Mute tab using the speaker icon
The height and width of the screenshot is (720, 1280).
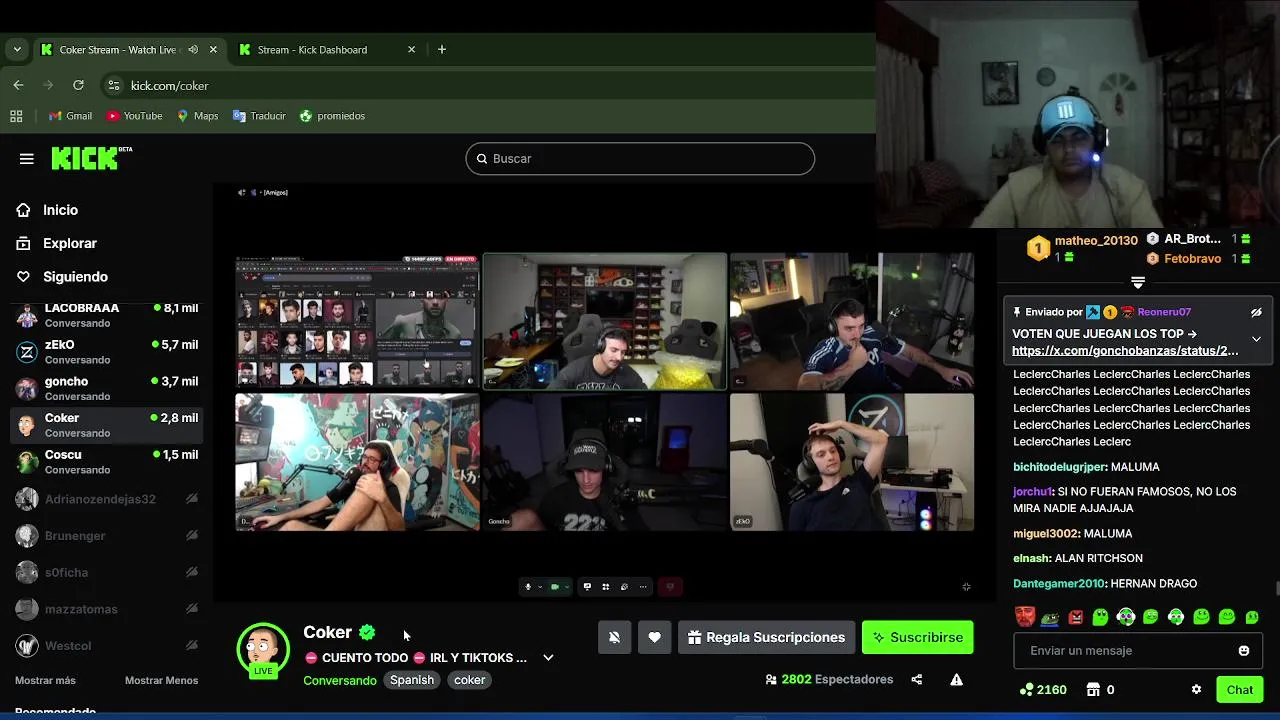coord(193,49)
